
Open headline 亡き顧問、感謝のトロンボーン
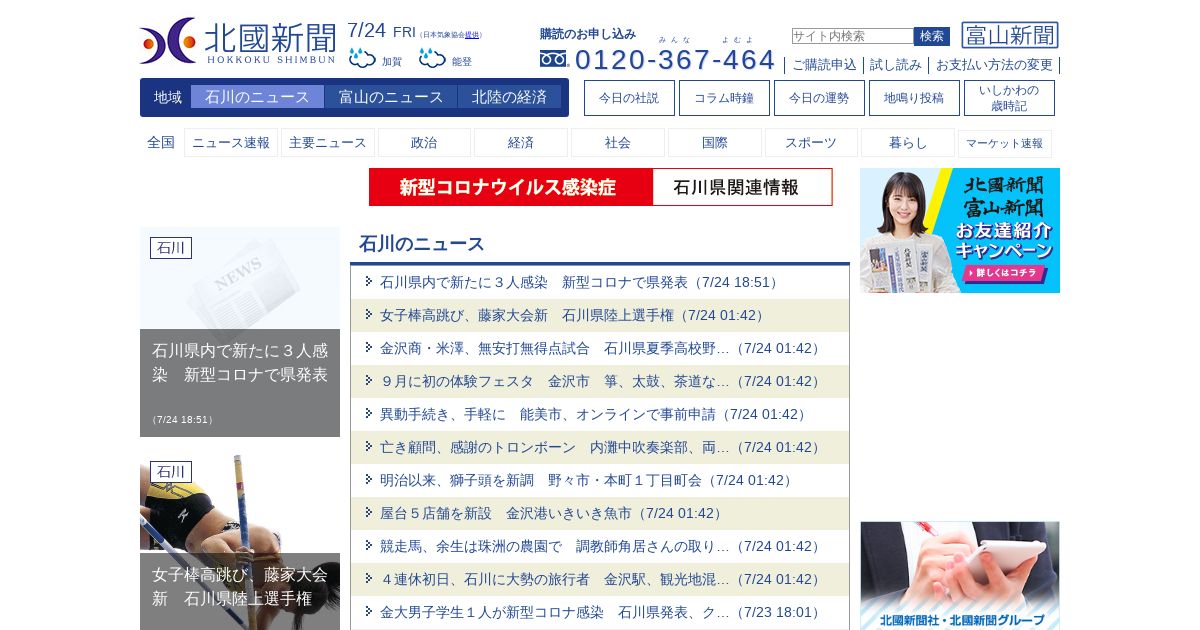(x=601, y=447)
